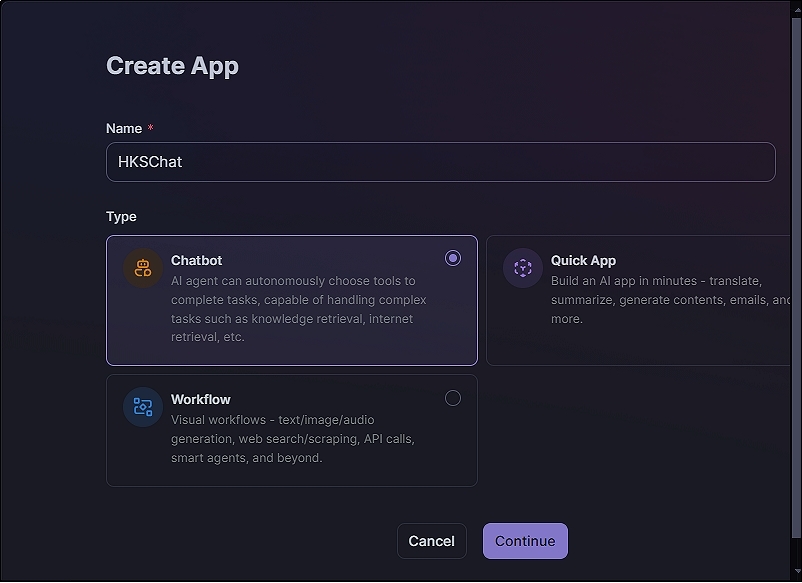Click the right scrollbar track
The width and height of the screenshot is (802, 583).
795,300
